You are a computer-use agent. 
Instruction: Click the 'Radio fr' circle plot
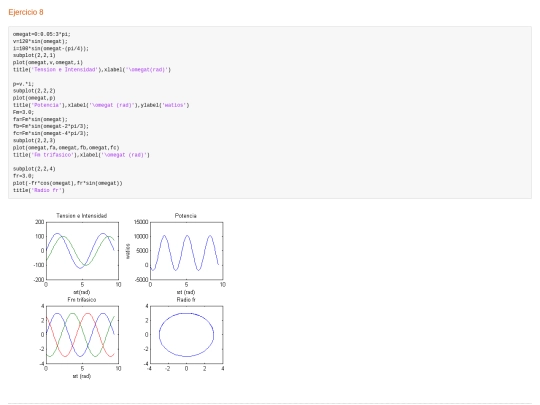186,334
